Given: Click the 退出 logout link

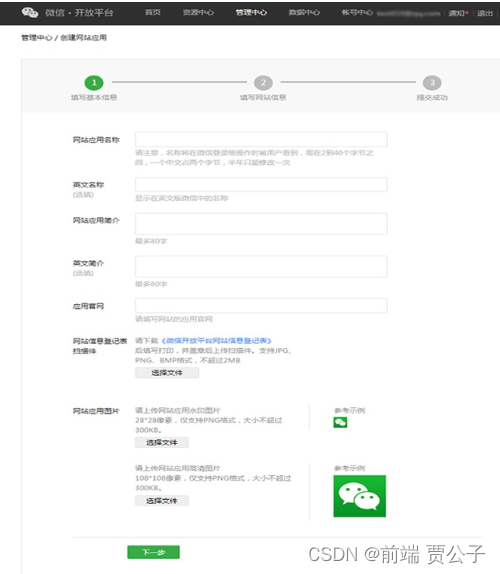Looking at the screenshot, I should coord(485,13).
